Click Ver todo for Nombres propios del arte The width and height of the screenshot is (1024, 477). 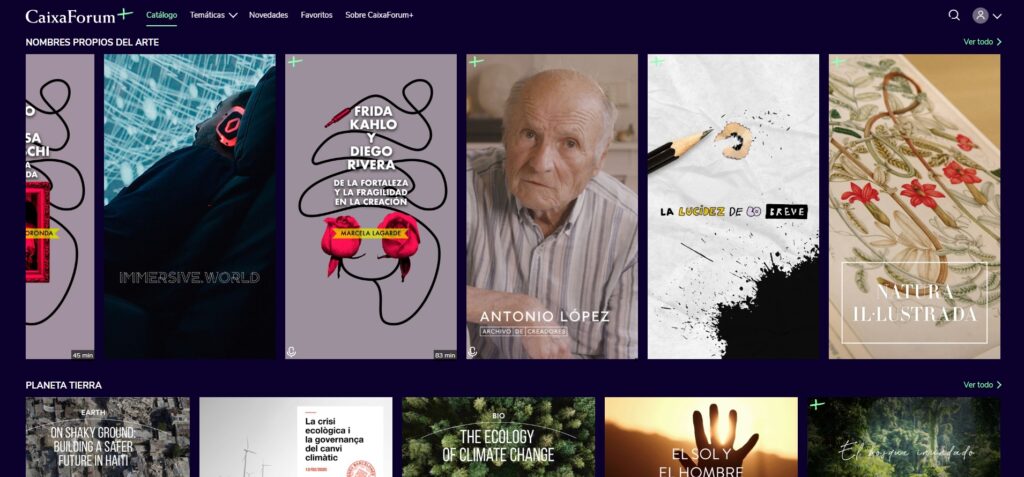click(x=982, y=42)
